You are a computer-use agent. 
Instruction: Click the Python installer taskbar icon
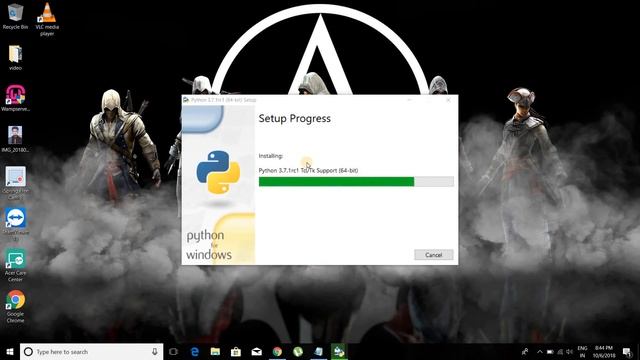click(x=339, y=351)
